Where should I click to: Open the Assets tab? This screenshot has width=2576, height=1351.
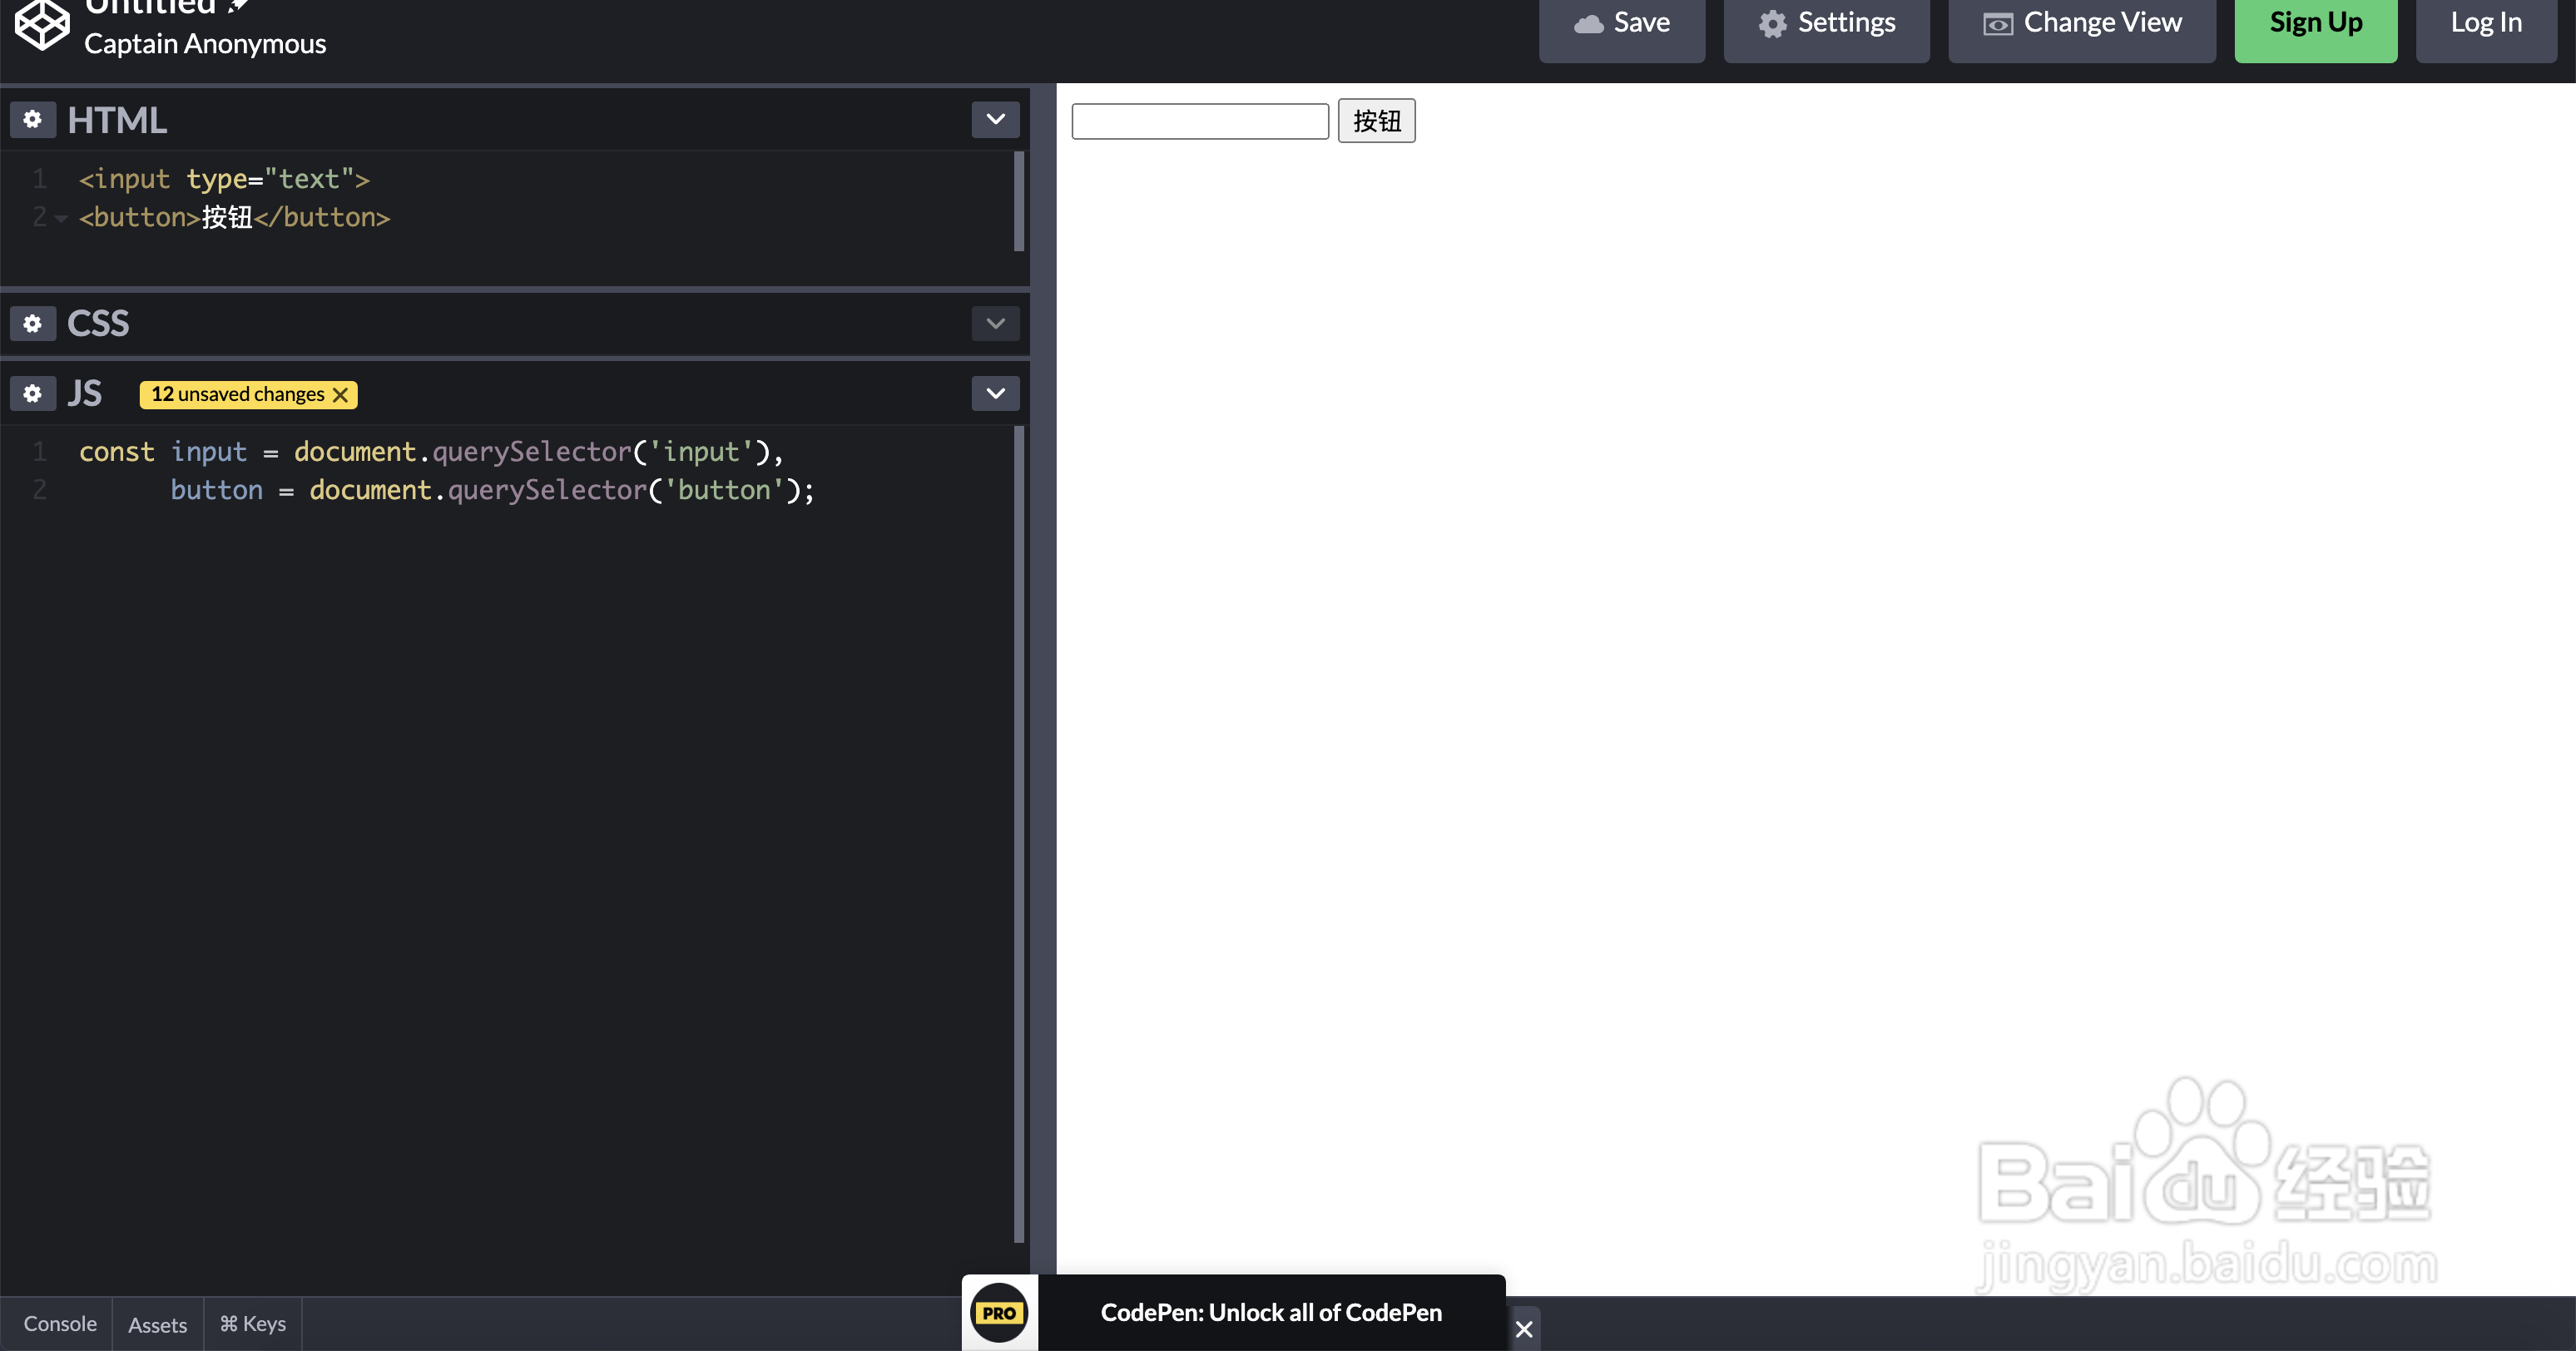coord(158,1325)
